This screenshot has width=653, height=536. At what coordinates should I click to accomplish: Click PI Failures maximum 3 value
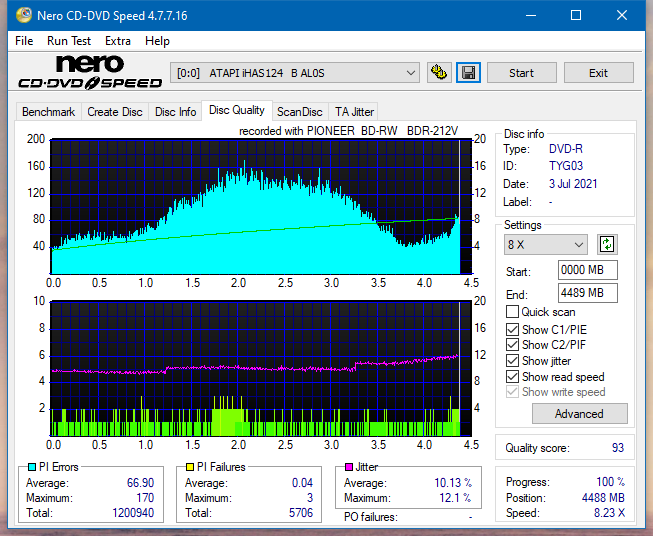point(310,498)
